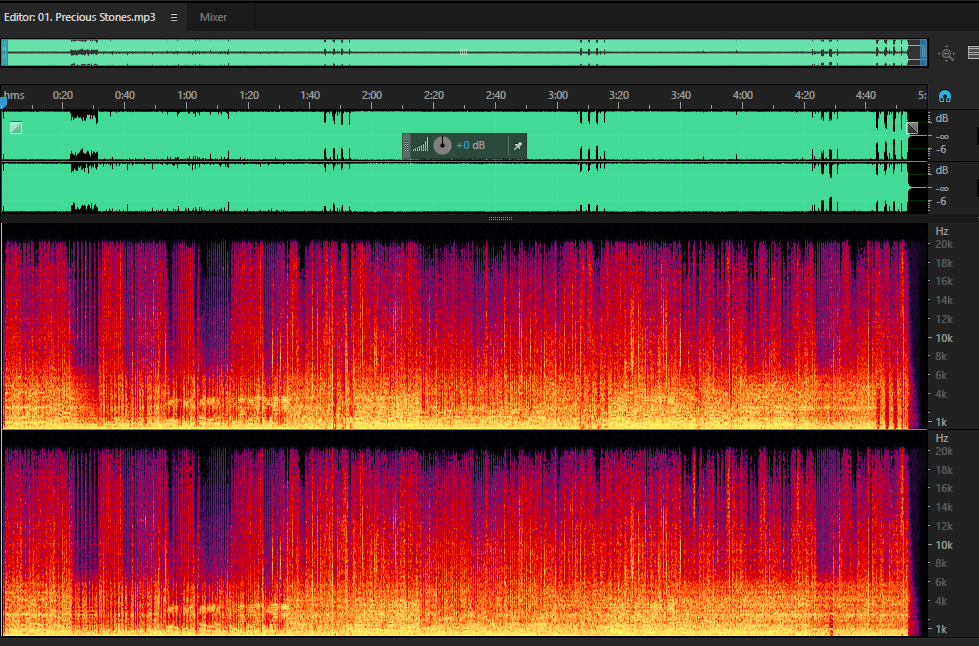Click 4:20 on the time ruler
Screen dimensions: 979x646
805,95
